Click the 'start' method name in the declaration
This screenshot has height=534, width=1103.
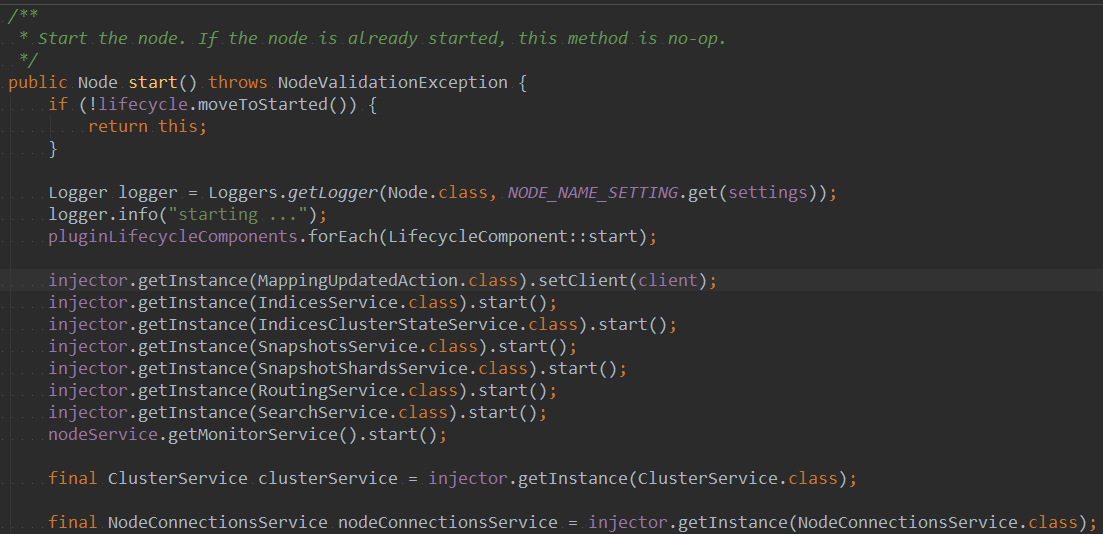click(153, 82)
